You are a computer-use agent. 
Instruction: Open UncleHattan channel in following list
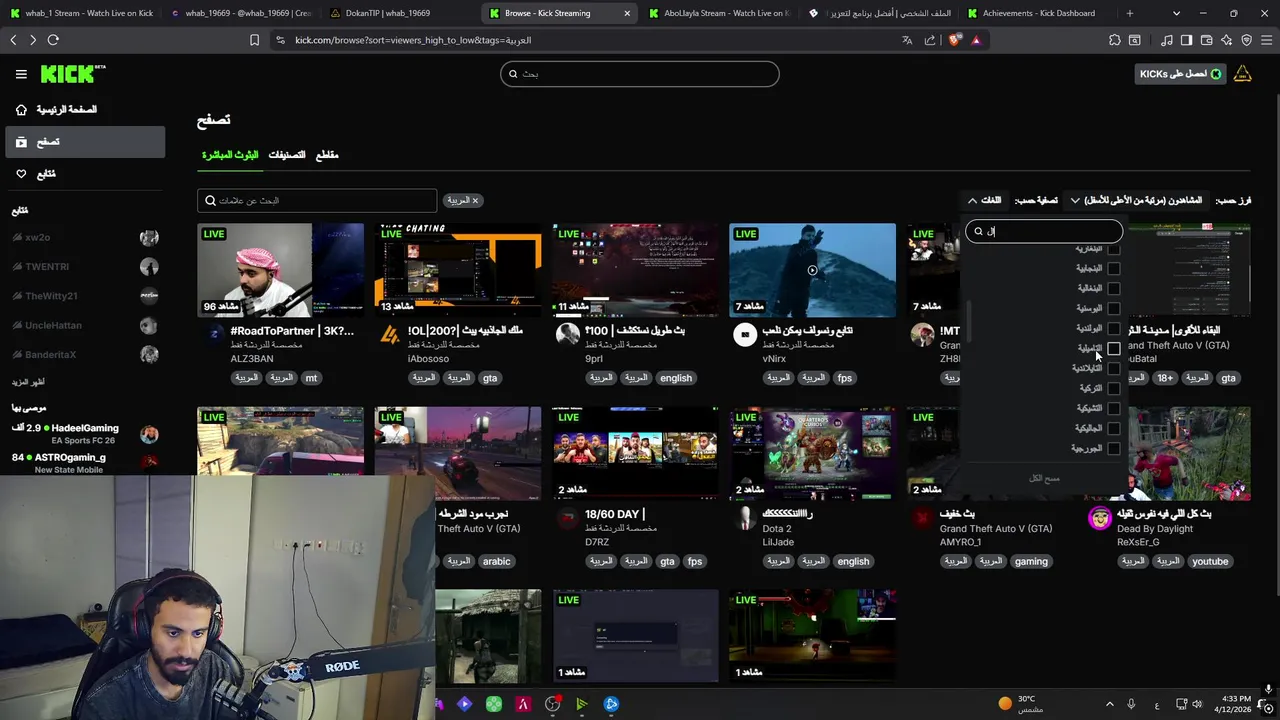[x=84, y=326]
